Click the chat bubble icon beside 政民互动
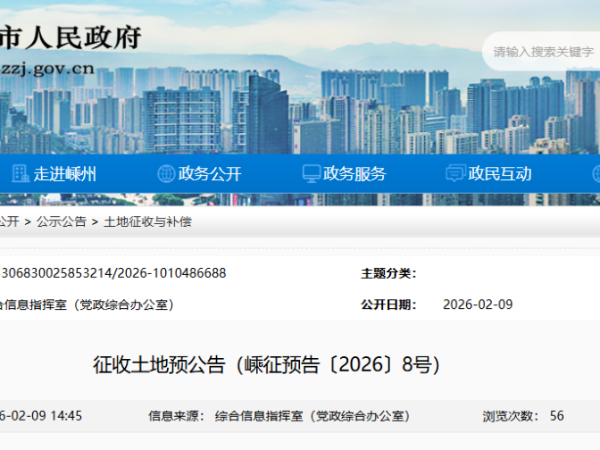 457,173
